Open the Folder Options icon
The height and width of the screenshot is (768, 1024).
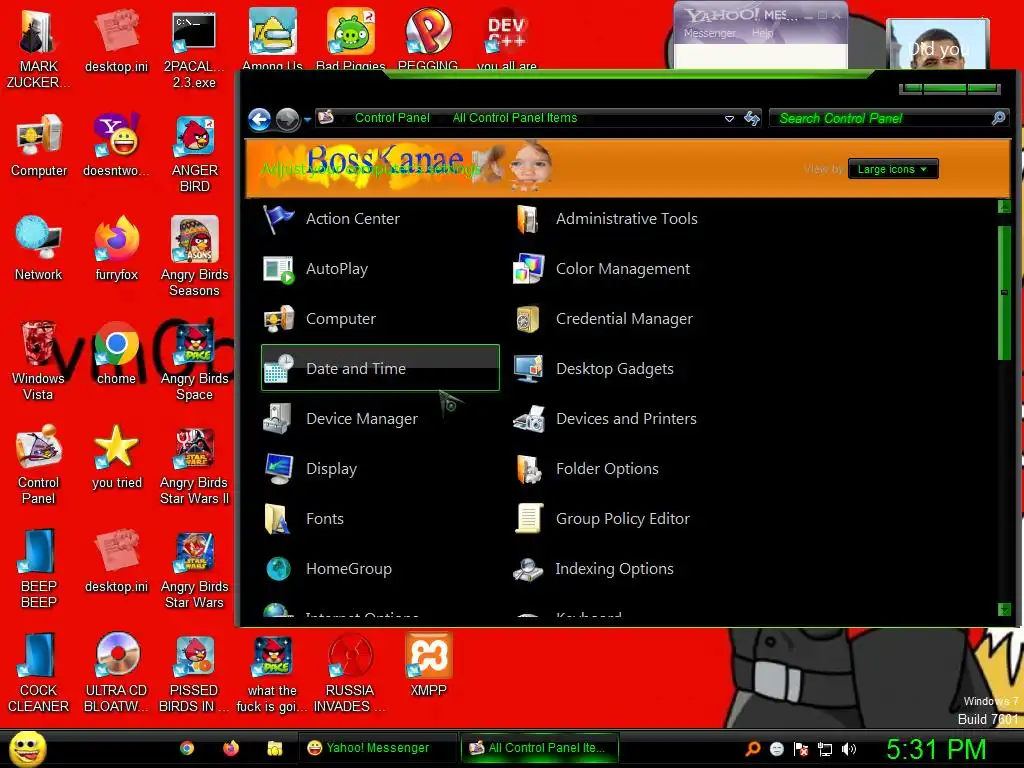(x=528, y=469)
